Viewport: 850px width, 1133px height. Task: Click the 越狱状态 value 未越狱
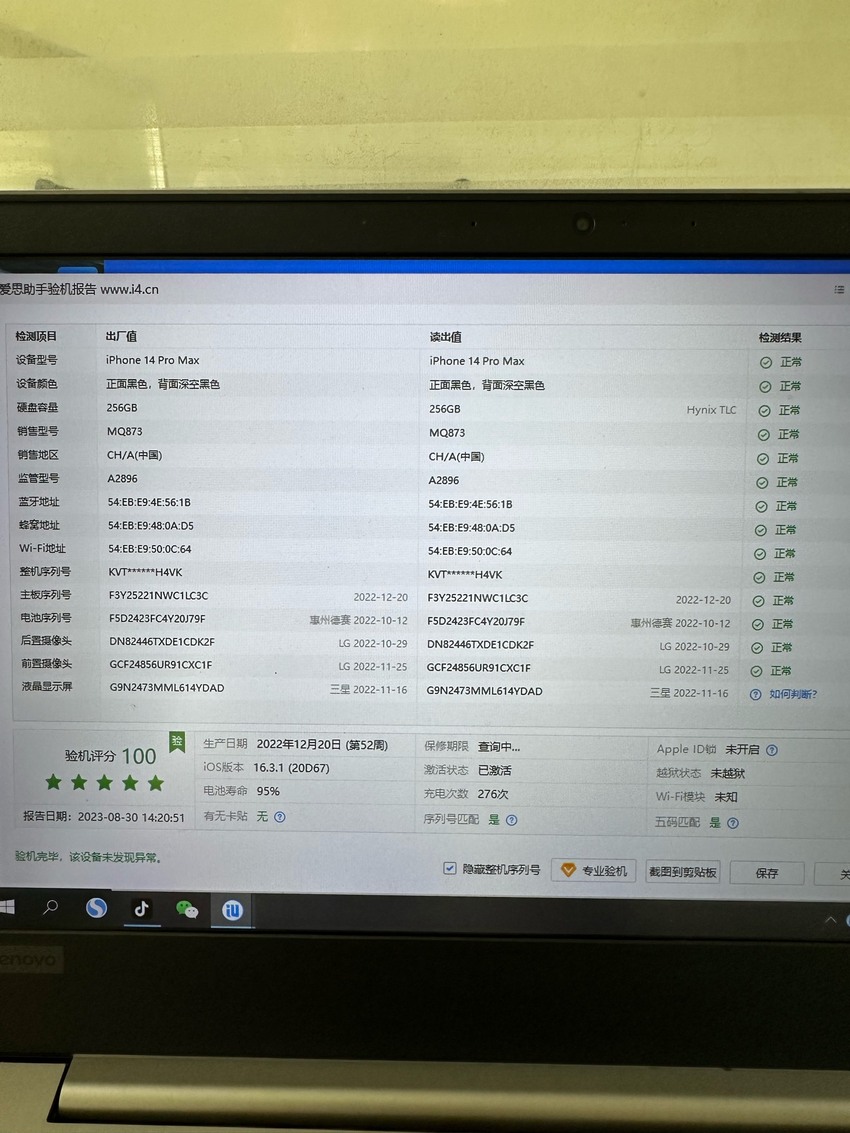(727, 774)
